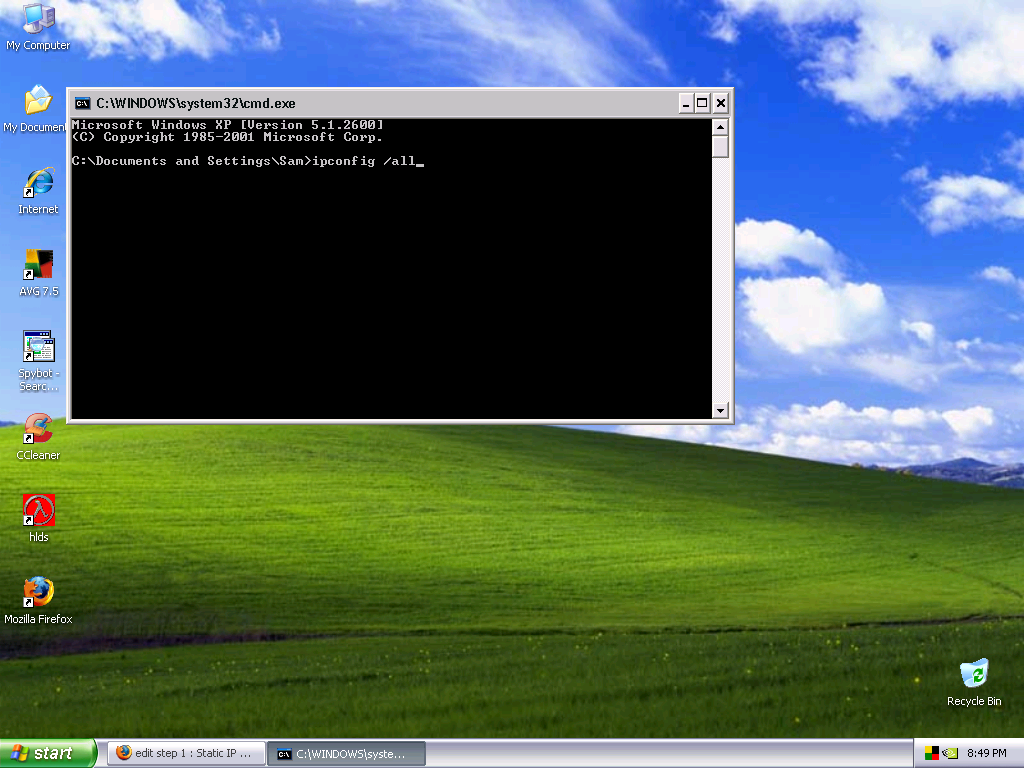Open the My Computer desktop icon
This screenshot has width=1024, height=768.
pos(38,27)
